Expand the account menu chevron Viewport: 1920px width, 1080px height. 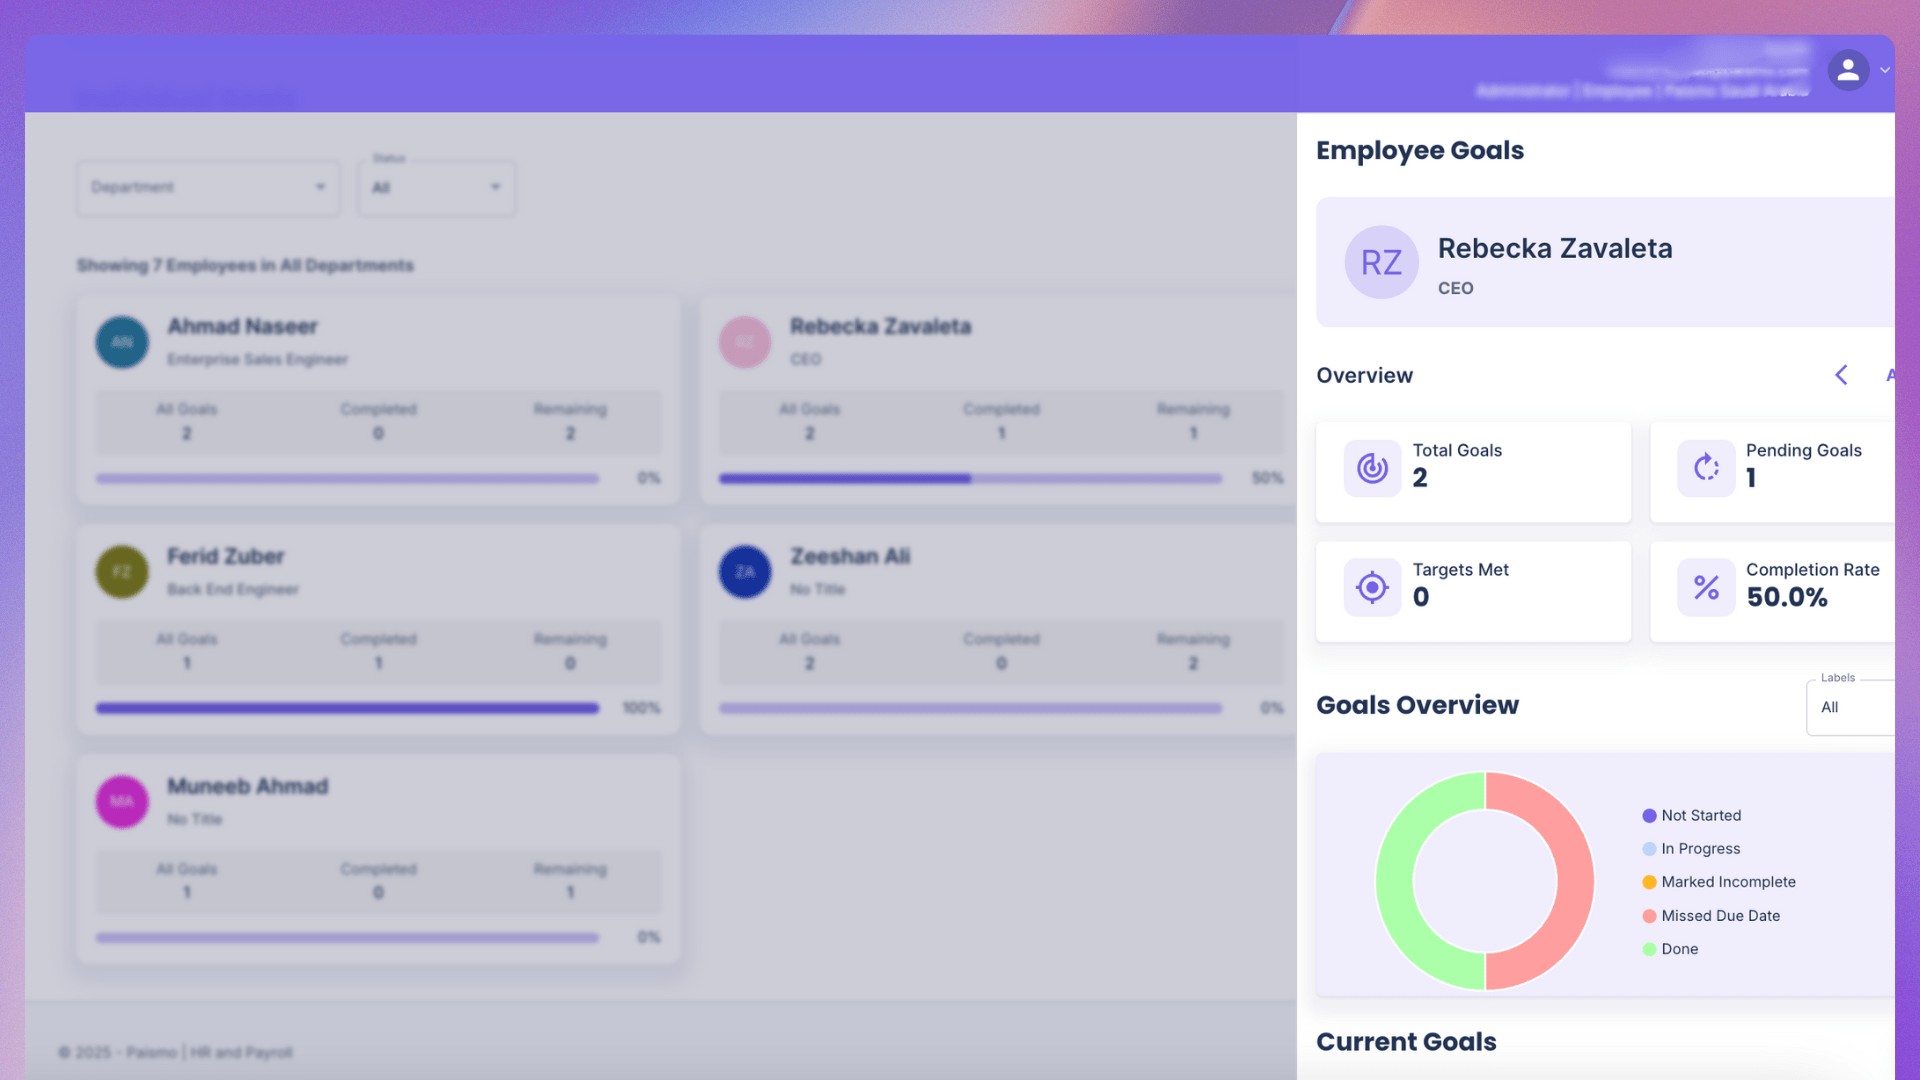[x=1885, y=70]
